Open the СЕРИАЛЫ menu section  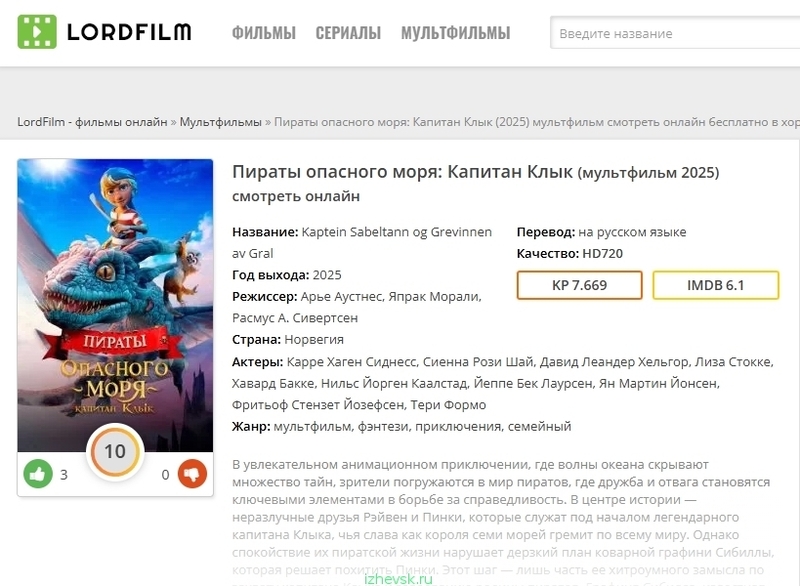pos(348,33)
